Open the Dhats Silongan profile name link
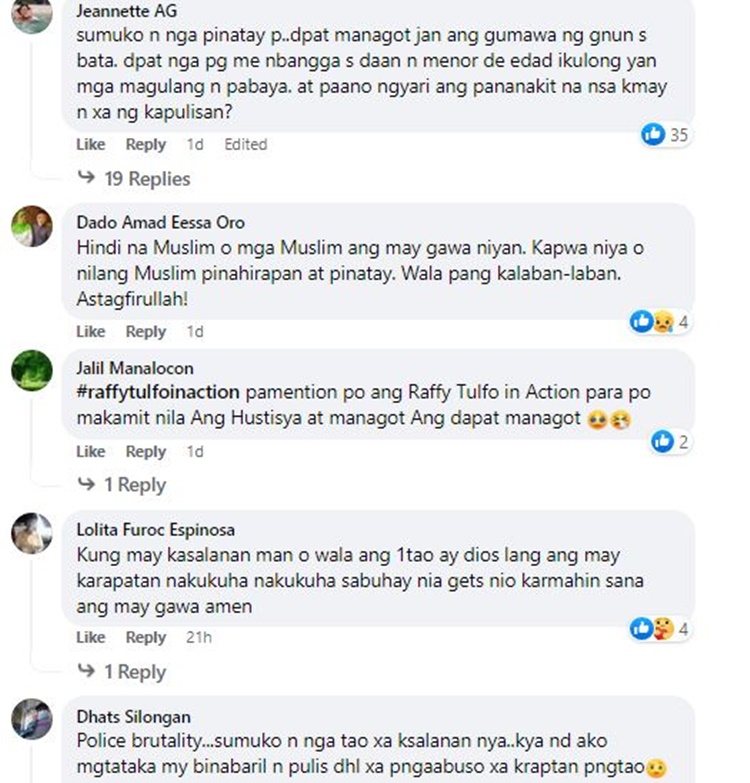The image size is (750, 783). [134, 717]
